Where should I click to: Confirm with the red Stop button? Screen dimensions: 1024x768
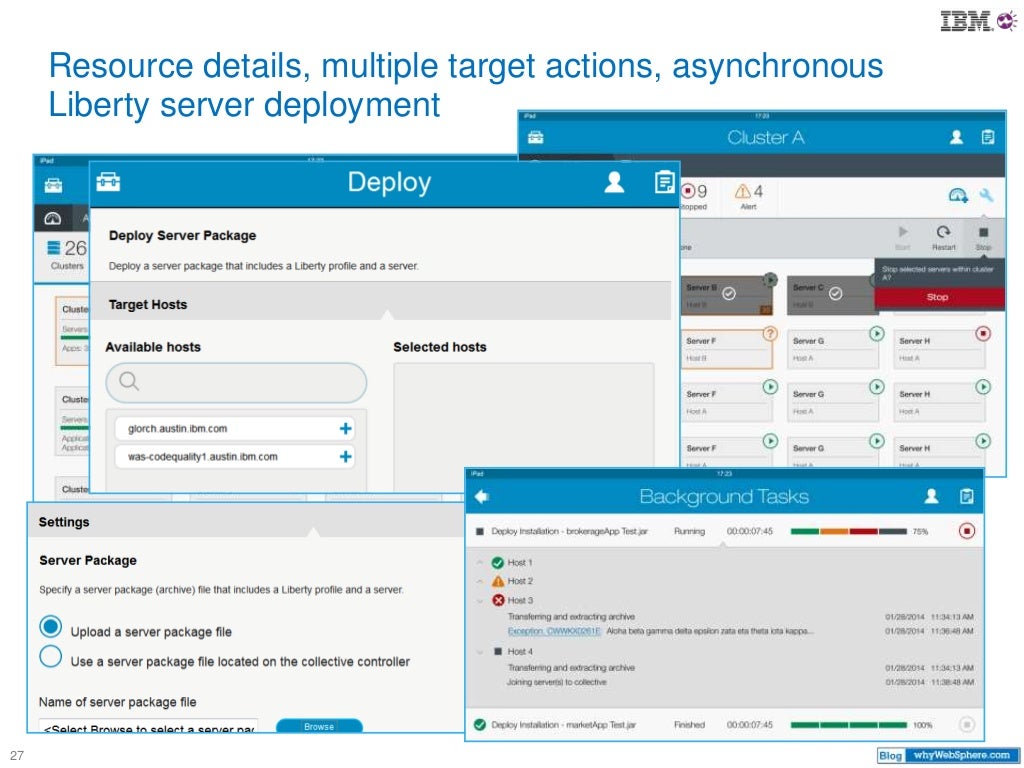938,297
